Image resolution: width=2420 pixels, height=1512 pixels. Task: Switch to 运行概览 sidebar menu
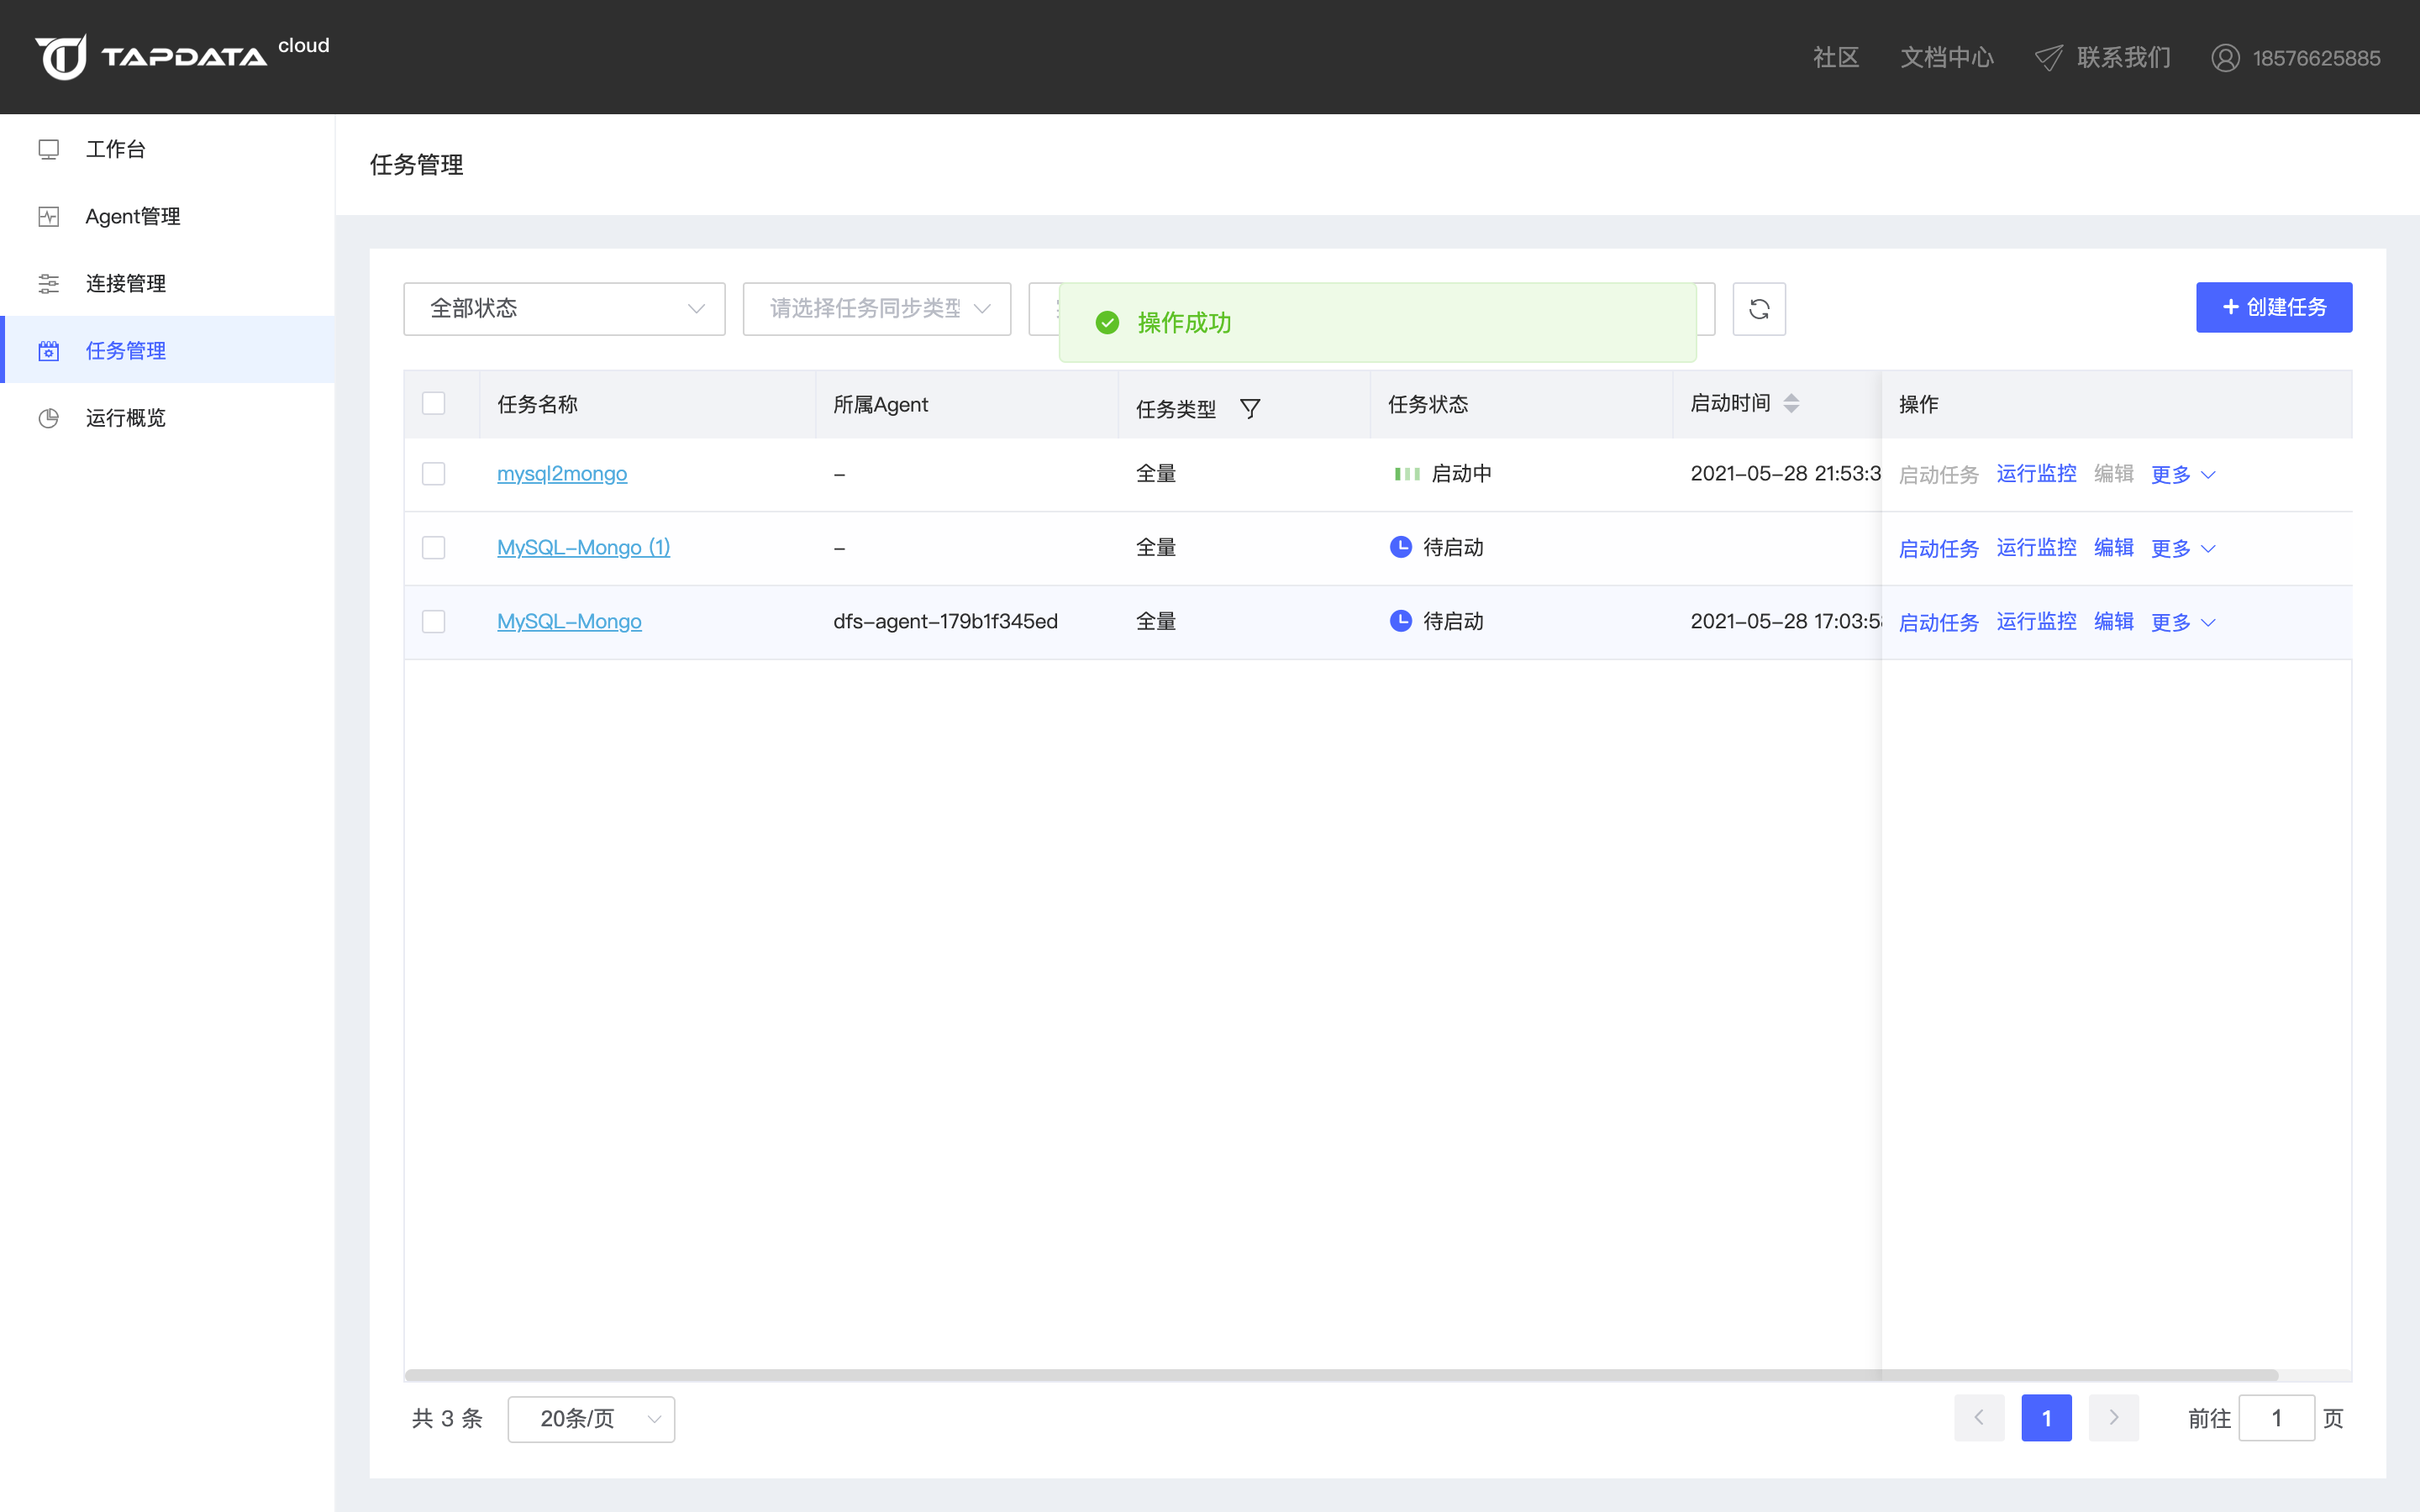click(125, 418)
